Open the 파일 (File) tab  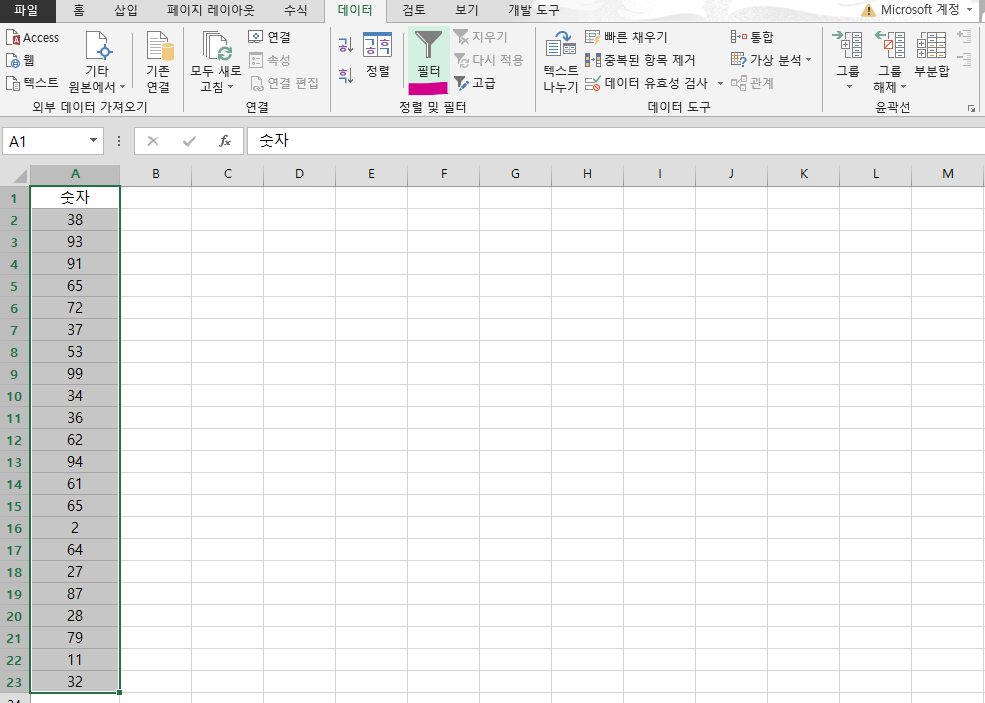click(26, 10)
